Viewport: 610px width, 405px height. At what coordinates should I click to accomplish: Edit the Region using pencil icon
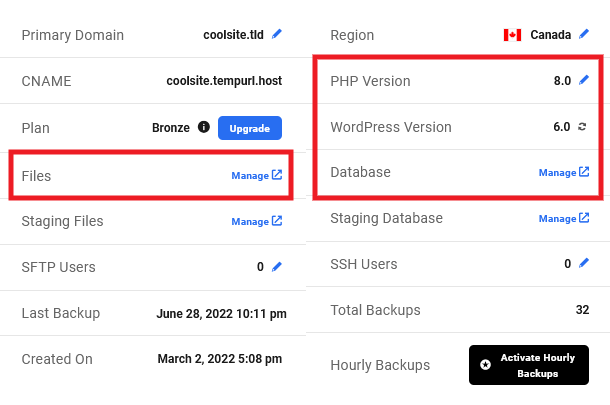pos(584,34)
